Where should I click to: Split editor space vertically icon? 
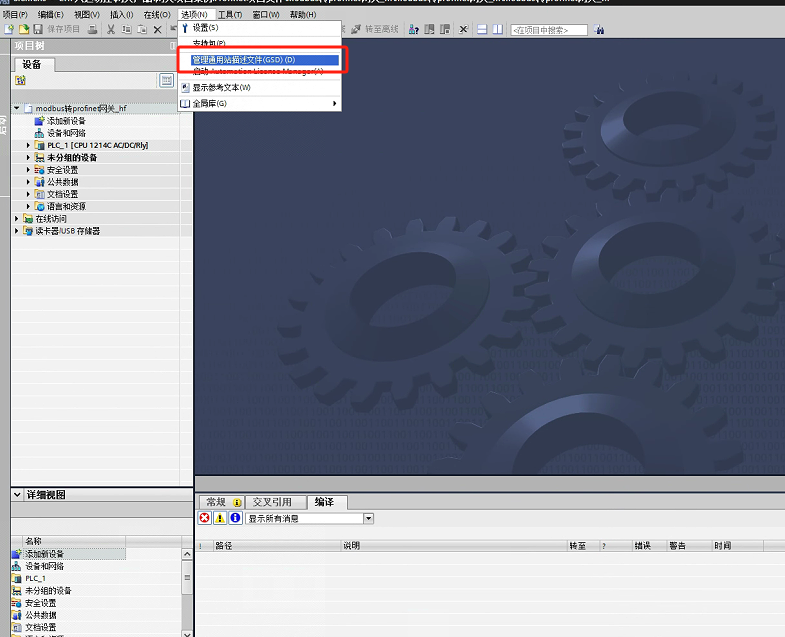498,30
